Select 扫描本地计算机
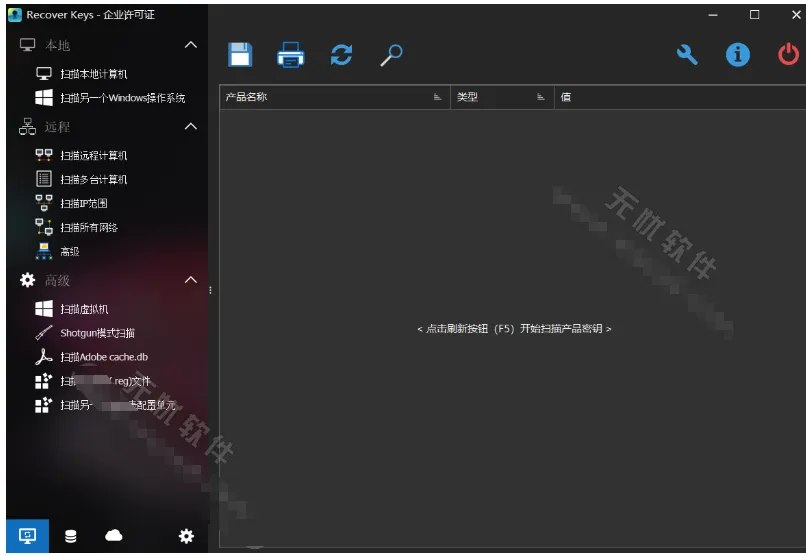Image resolution: width=806 pixels, height=555 pixels. [94, 74]
